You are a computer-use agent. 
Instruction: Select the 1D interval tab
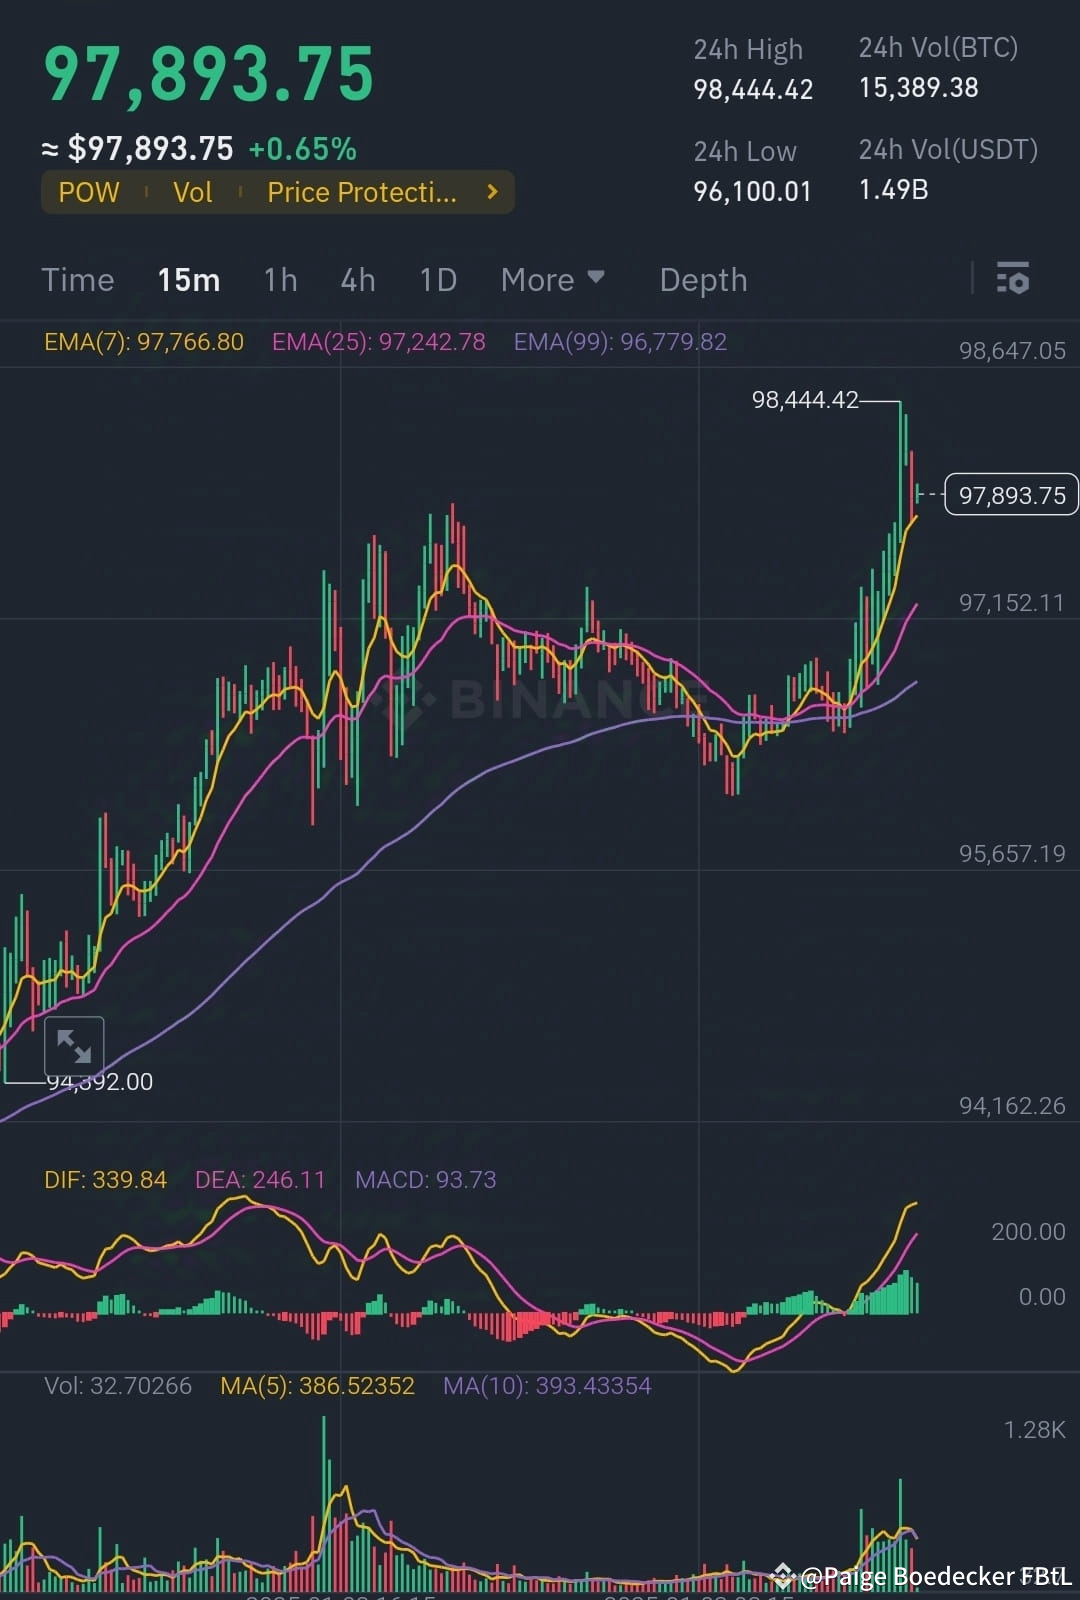click(x=438, y=280)
